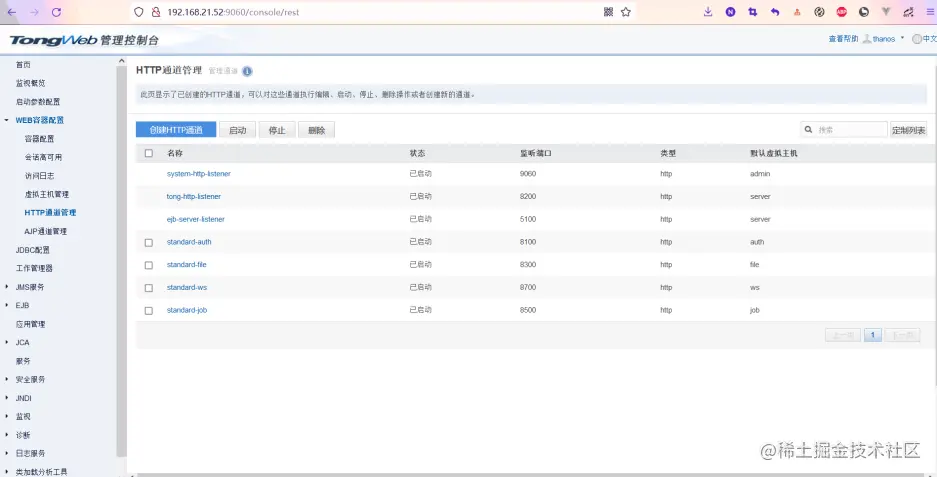Click the extension icon left of hamburger menu
The height and width of the screenshot is (477, 937).
(908, 12)
